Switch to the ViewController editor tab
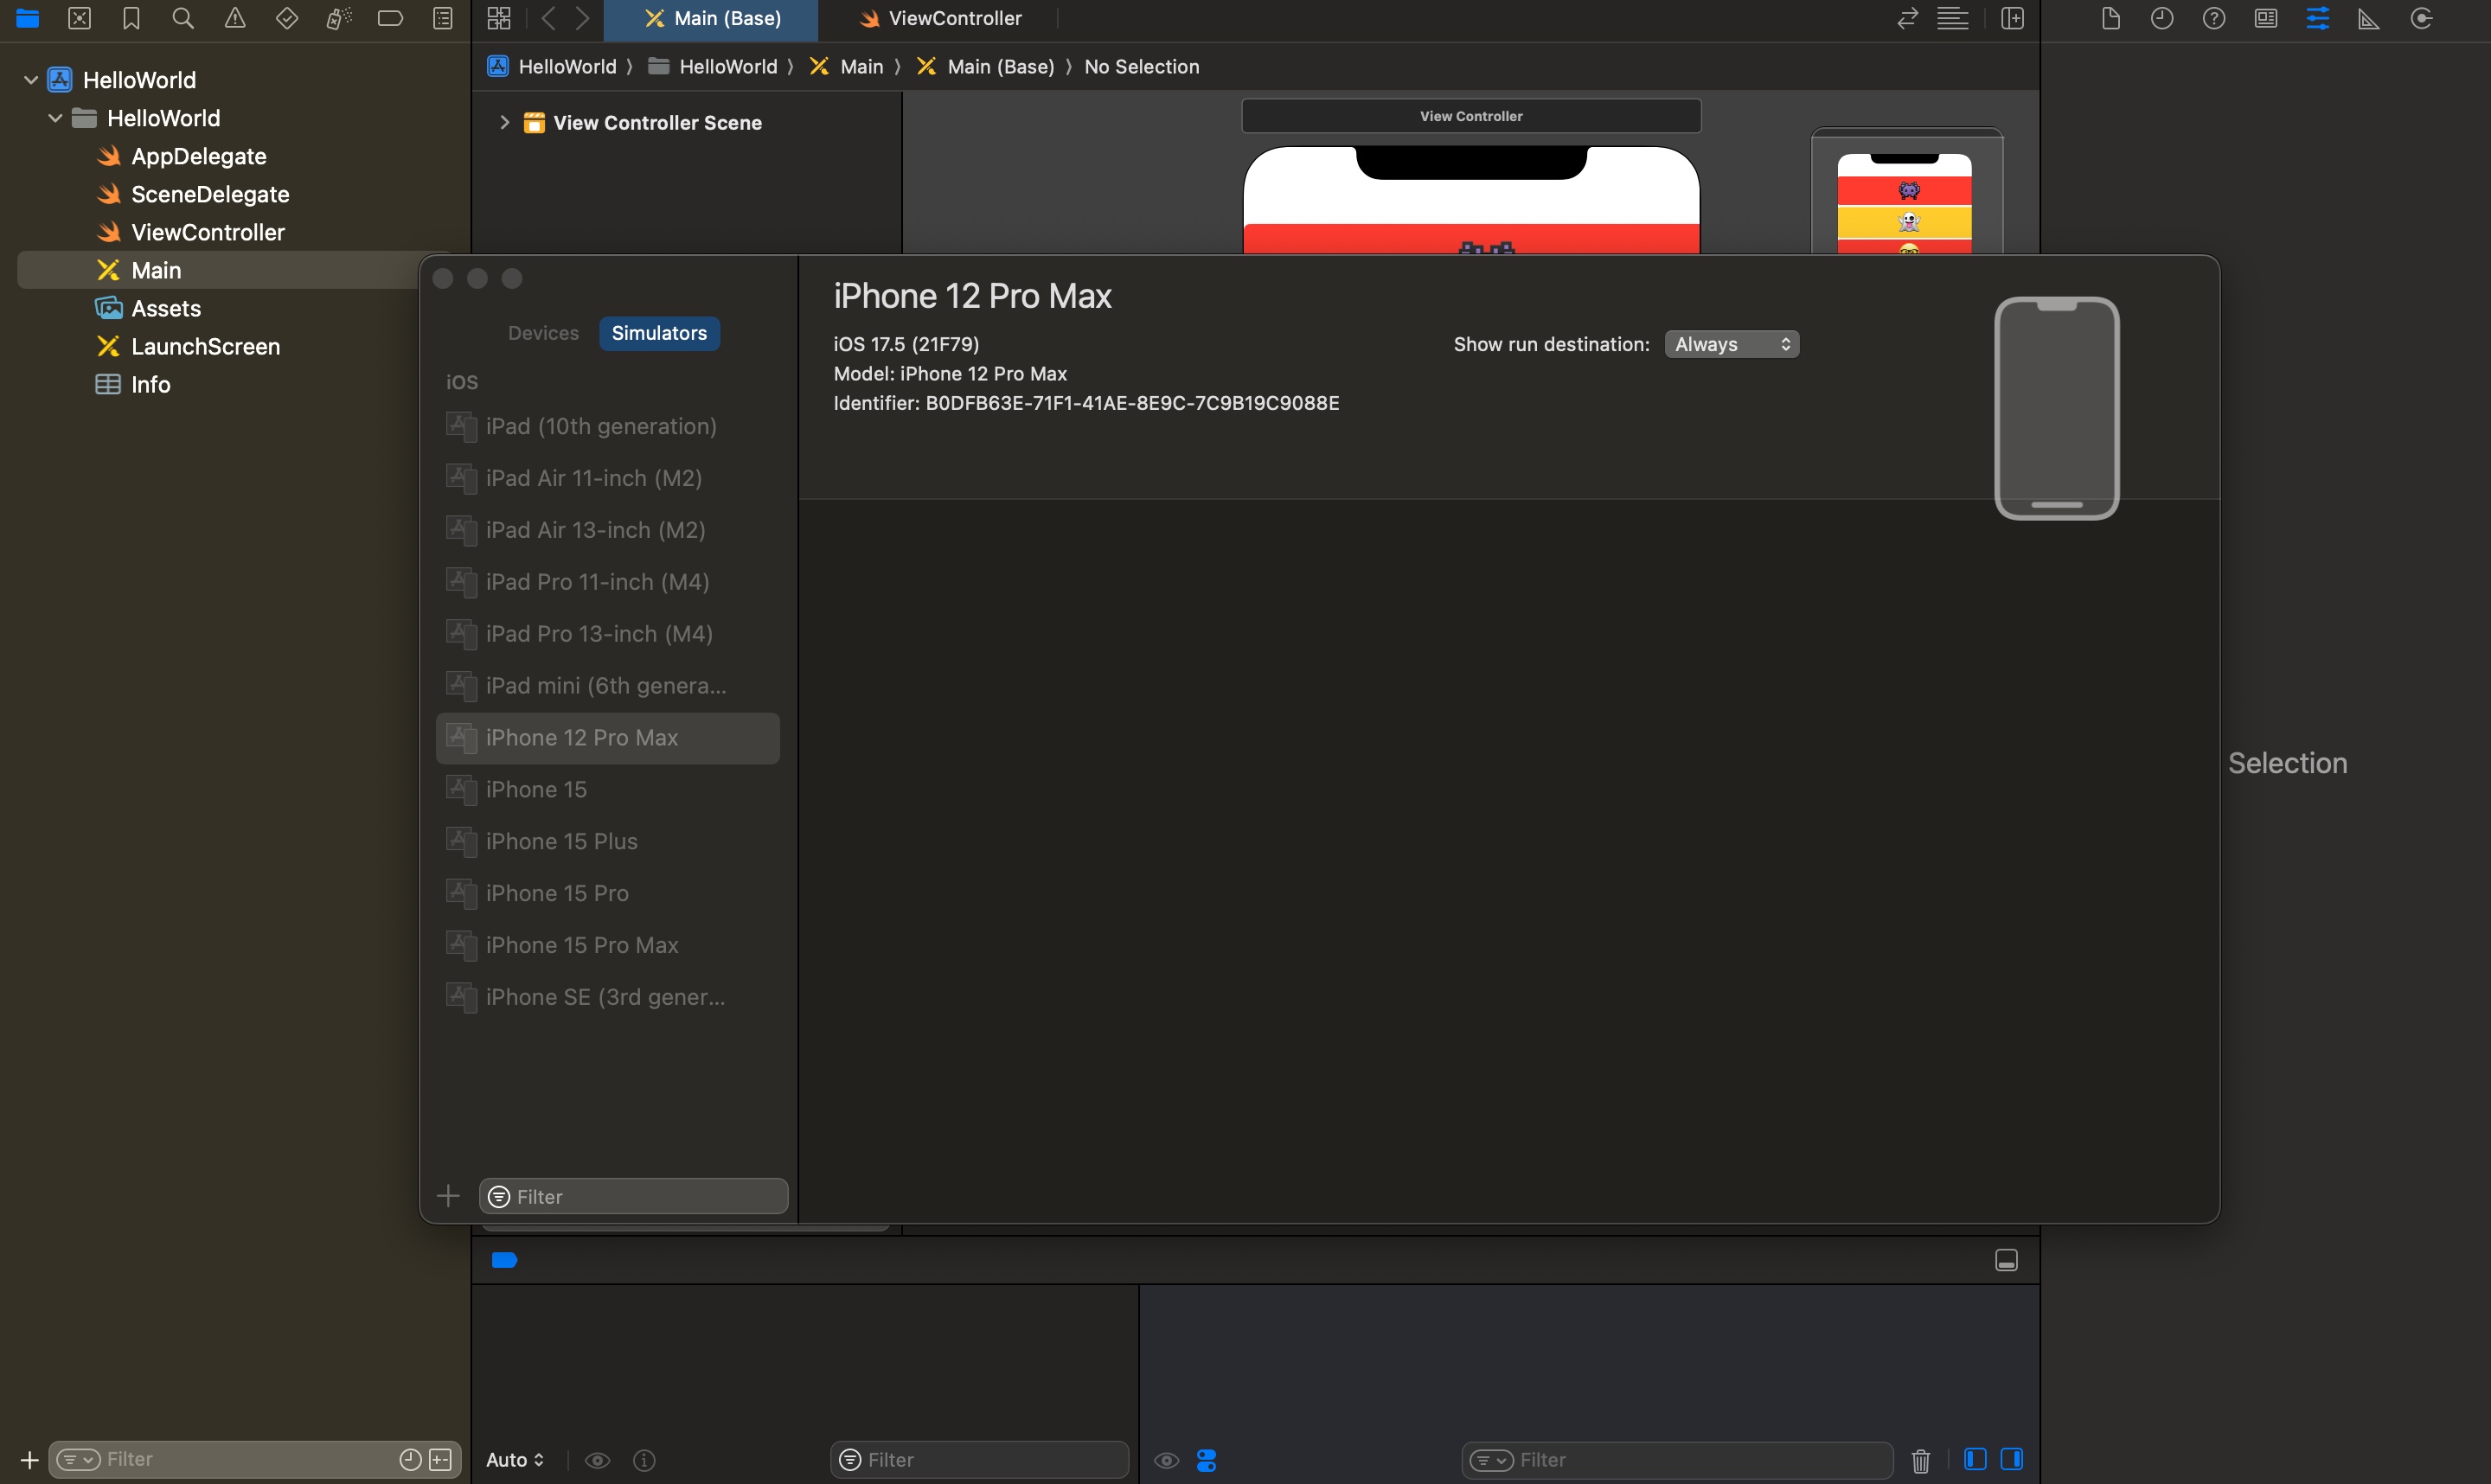Image resolution: width=2491 pixels, height=1484 pixels. (x=940, y=18)
